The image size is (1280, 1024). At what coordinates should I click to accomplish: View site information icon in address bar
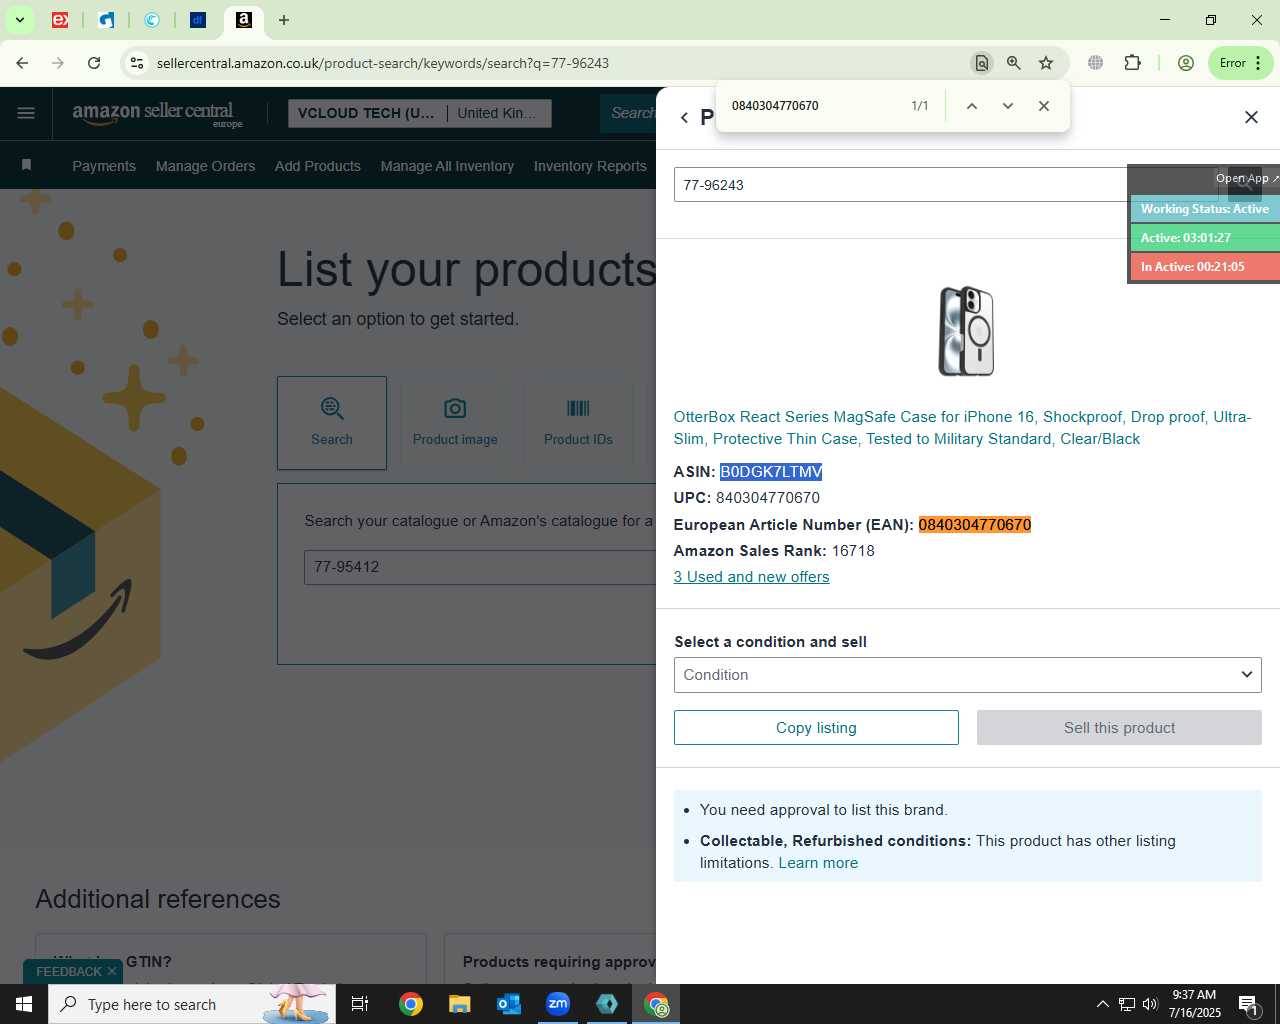point(137,63)
